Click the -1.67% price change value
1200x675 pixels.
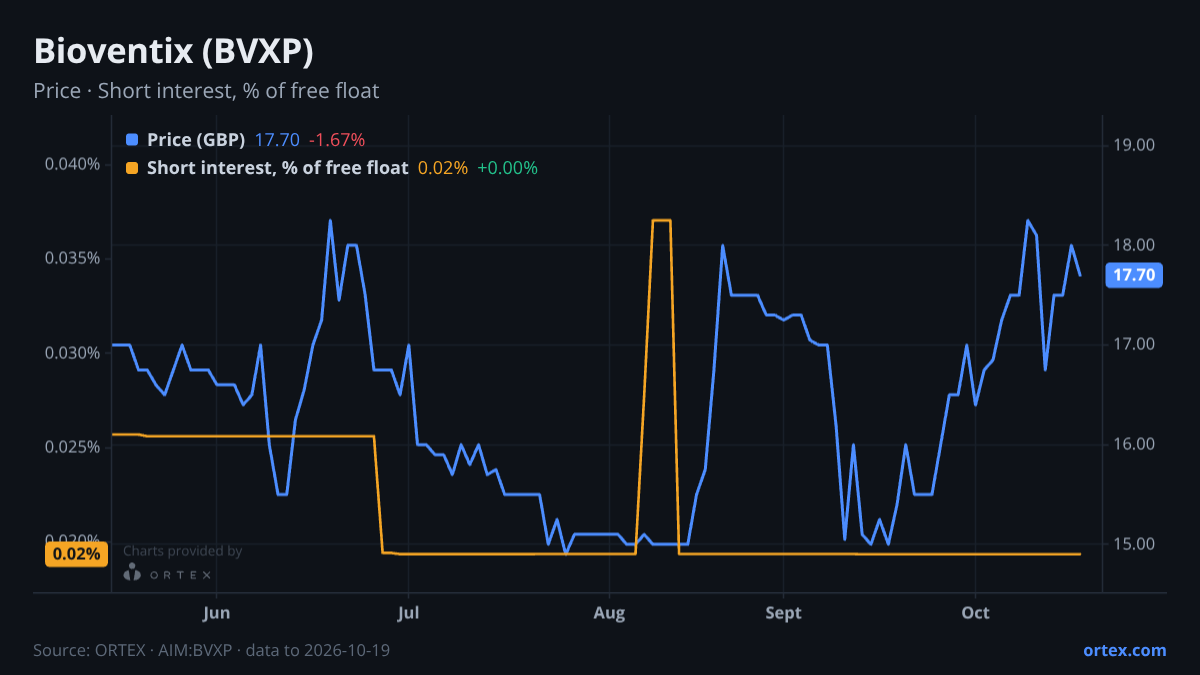coord(336,140)
